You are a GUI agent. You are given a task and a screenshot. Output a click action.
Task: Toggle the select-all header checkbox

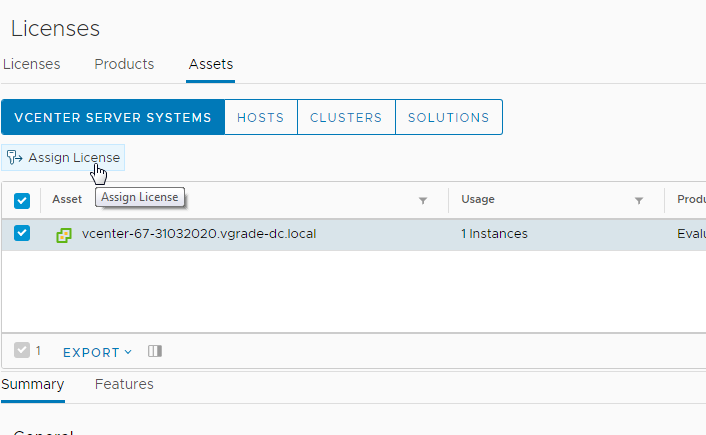(x=22, y=201)
